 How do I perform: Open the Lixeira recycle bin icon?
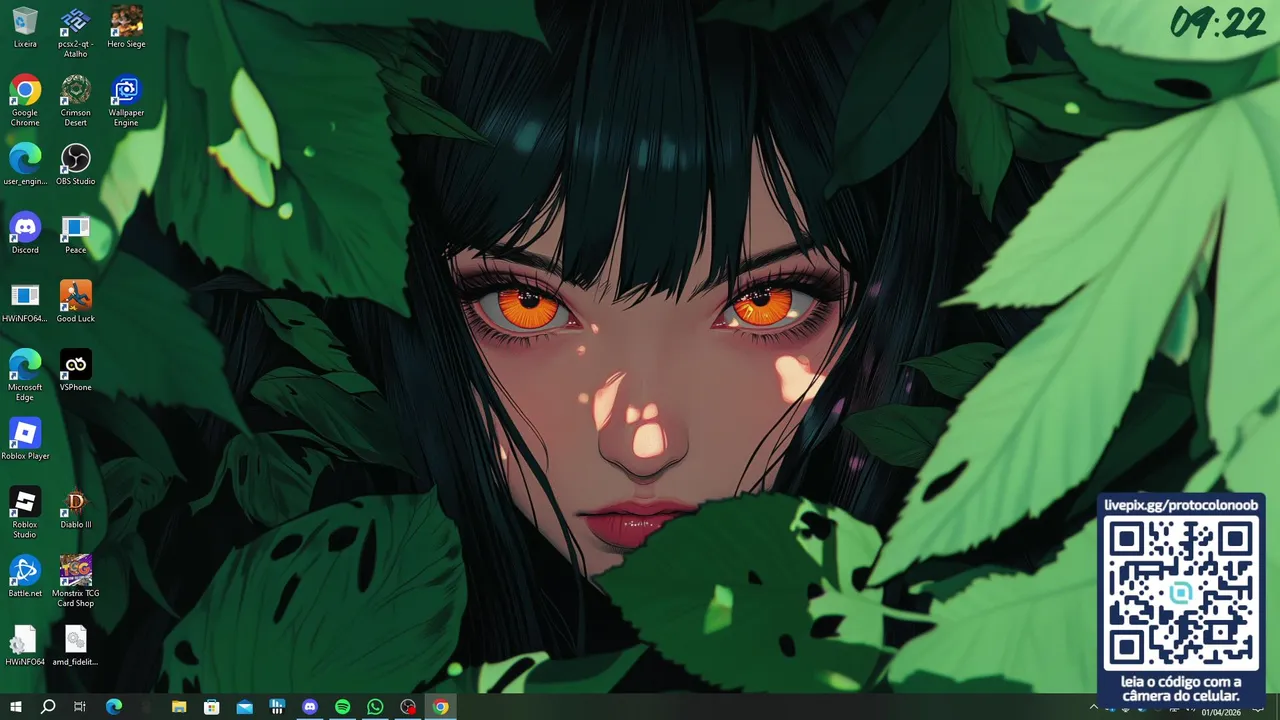[25, 28]
